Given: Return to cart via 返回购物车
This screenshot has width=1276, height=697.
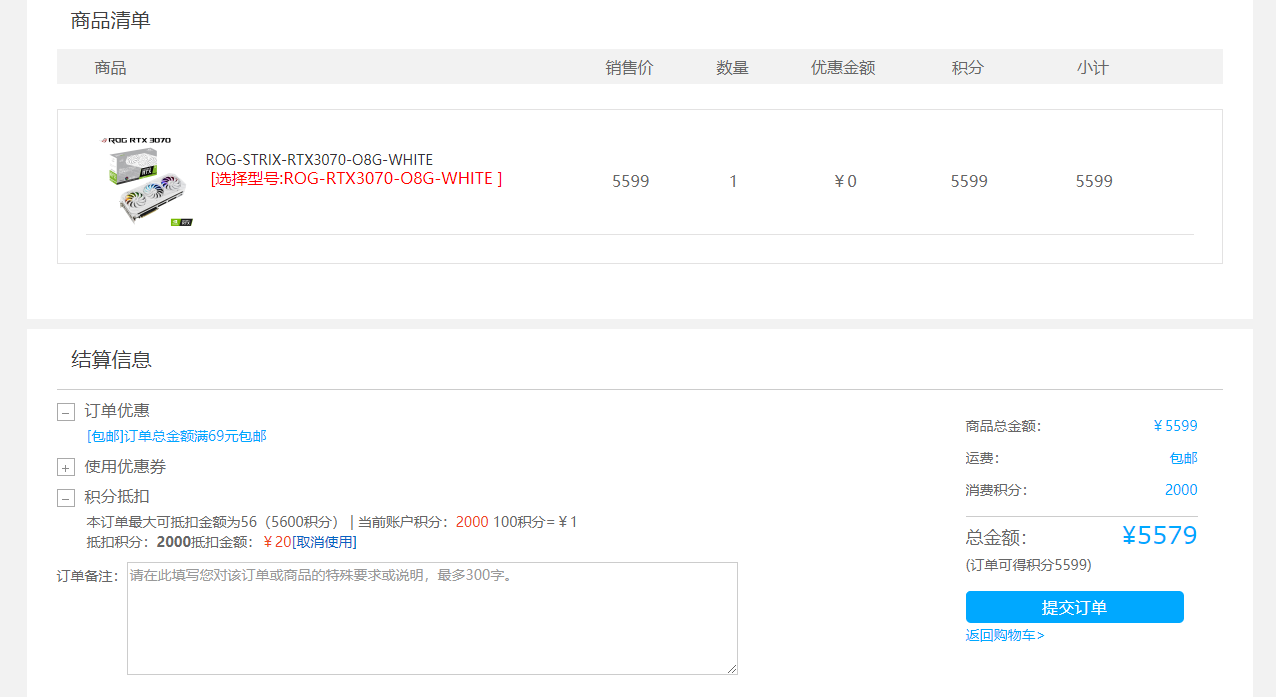Looking at the screenshot, I should pyautogui.click(x=1005, y=635).
